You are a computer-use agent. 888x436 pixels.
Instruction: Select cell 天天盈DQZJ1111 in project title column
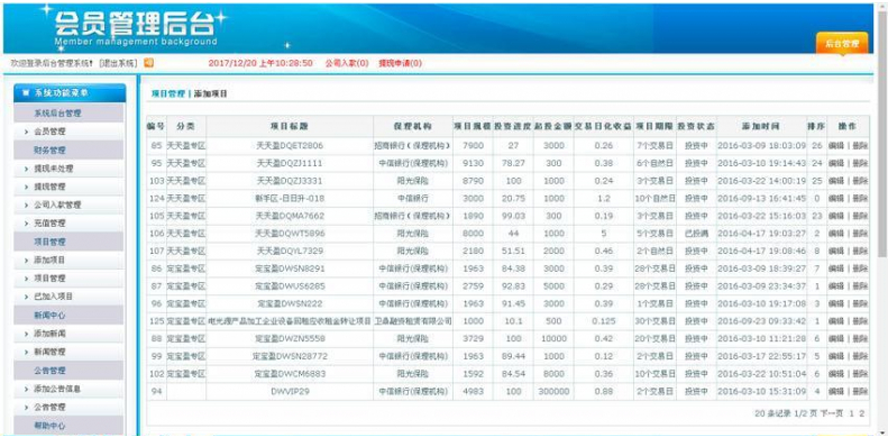290,163
